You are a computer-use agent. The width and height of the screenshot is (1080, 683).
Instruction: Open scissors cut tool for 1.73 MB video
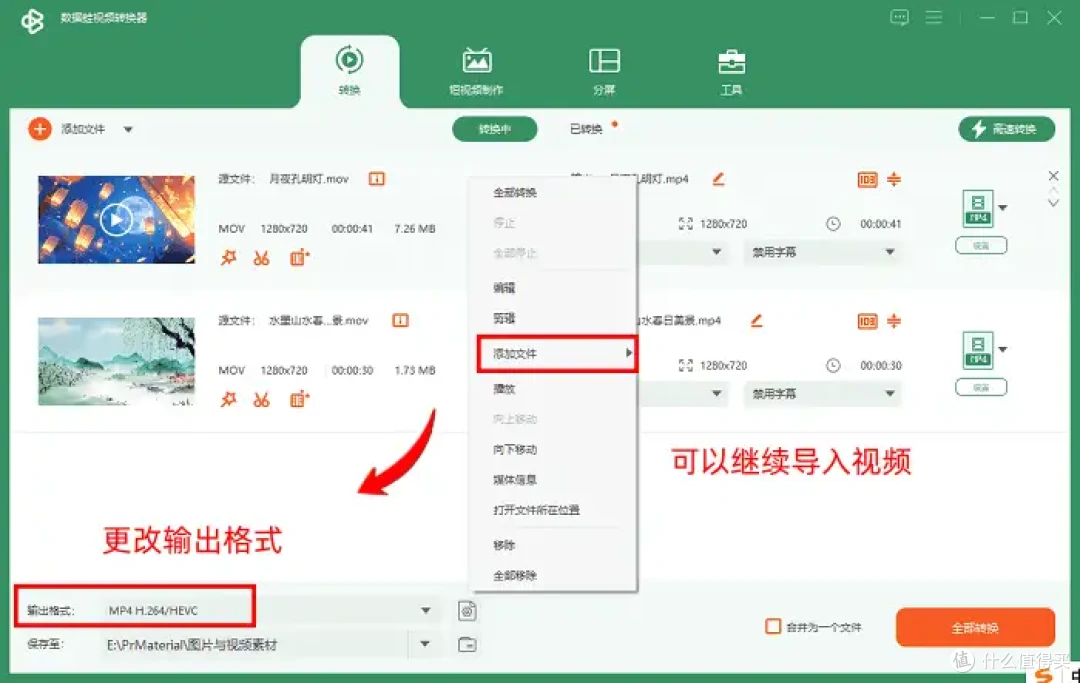coord(261,400)
